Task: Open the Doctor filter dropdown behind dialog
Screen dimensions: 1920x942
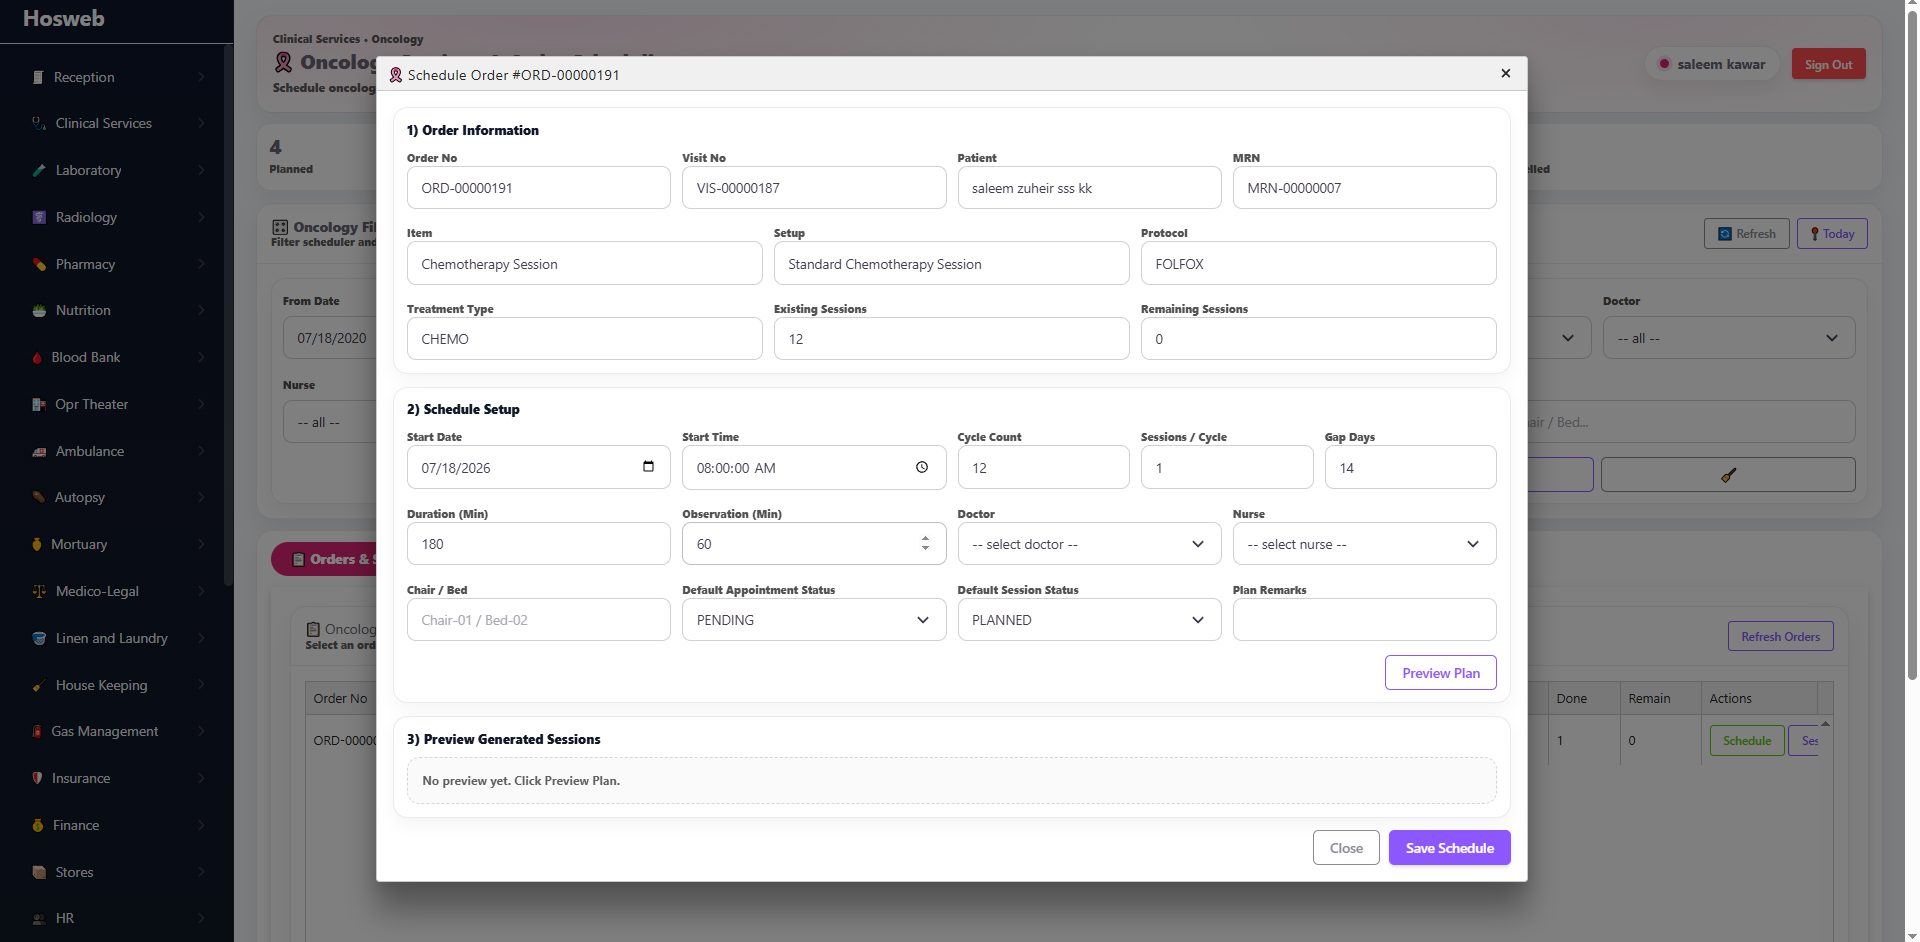Action: (x=1729, y=338)
